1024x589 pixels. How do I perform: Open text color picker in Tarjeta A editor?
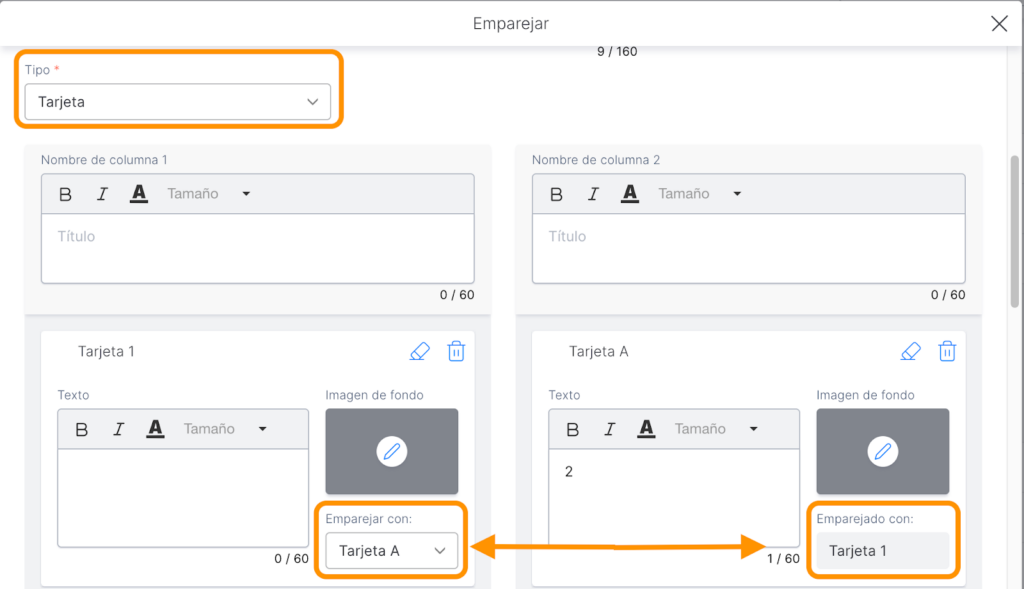click(646, 429)
